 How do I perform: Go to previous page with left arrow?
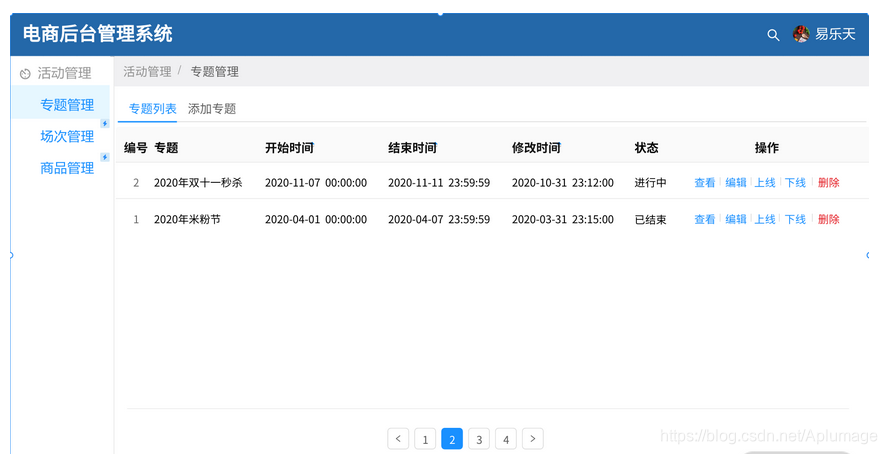[398, 439]
